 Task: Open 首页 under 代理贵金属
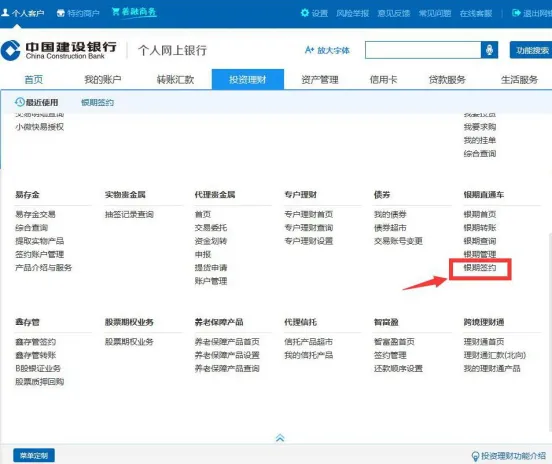(203, 214)
